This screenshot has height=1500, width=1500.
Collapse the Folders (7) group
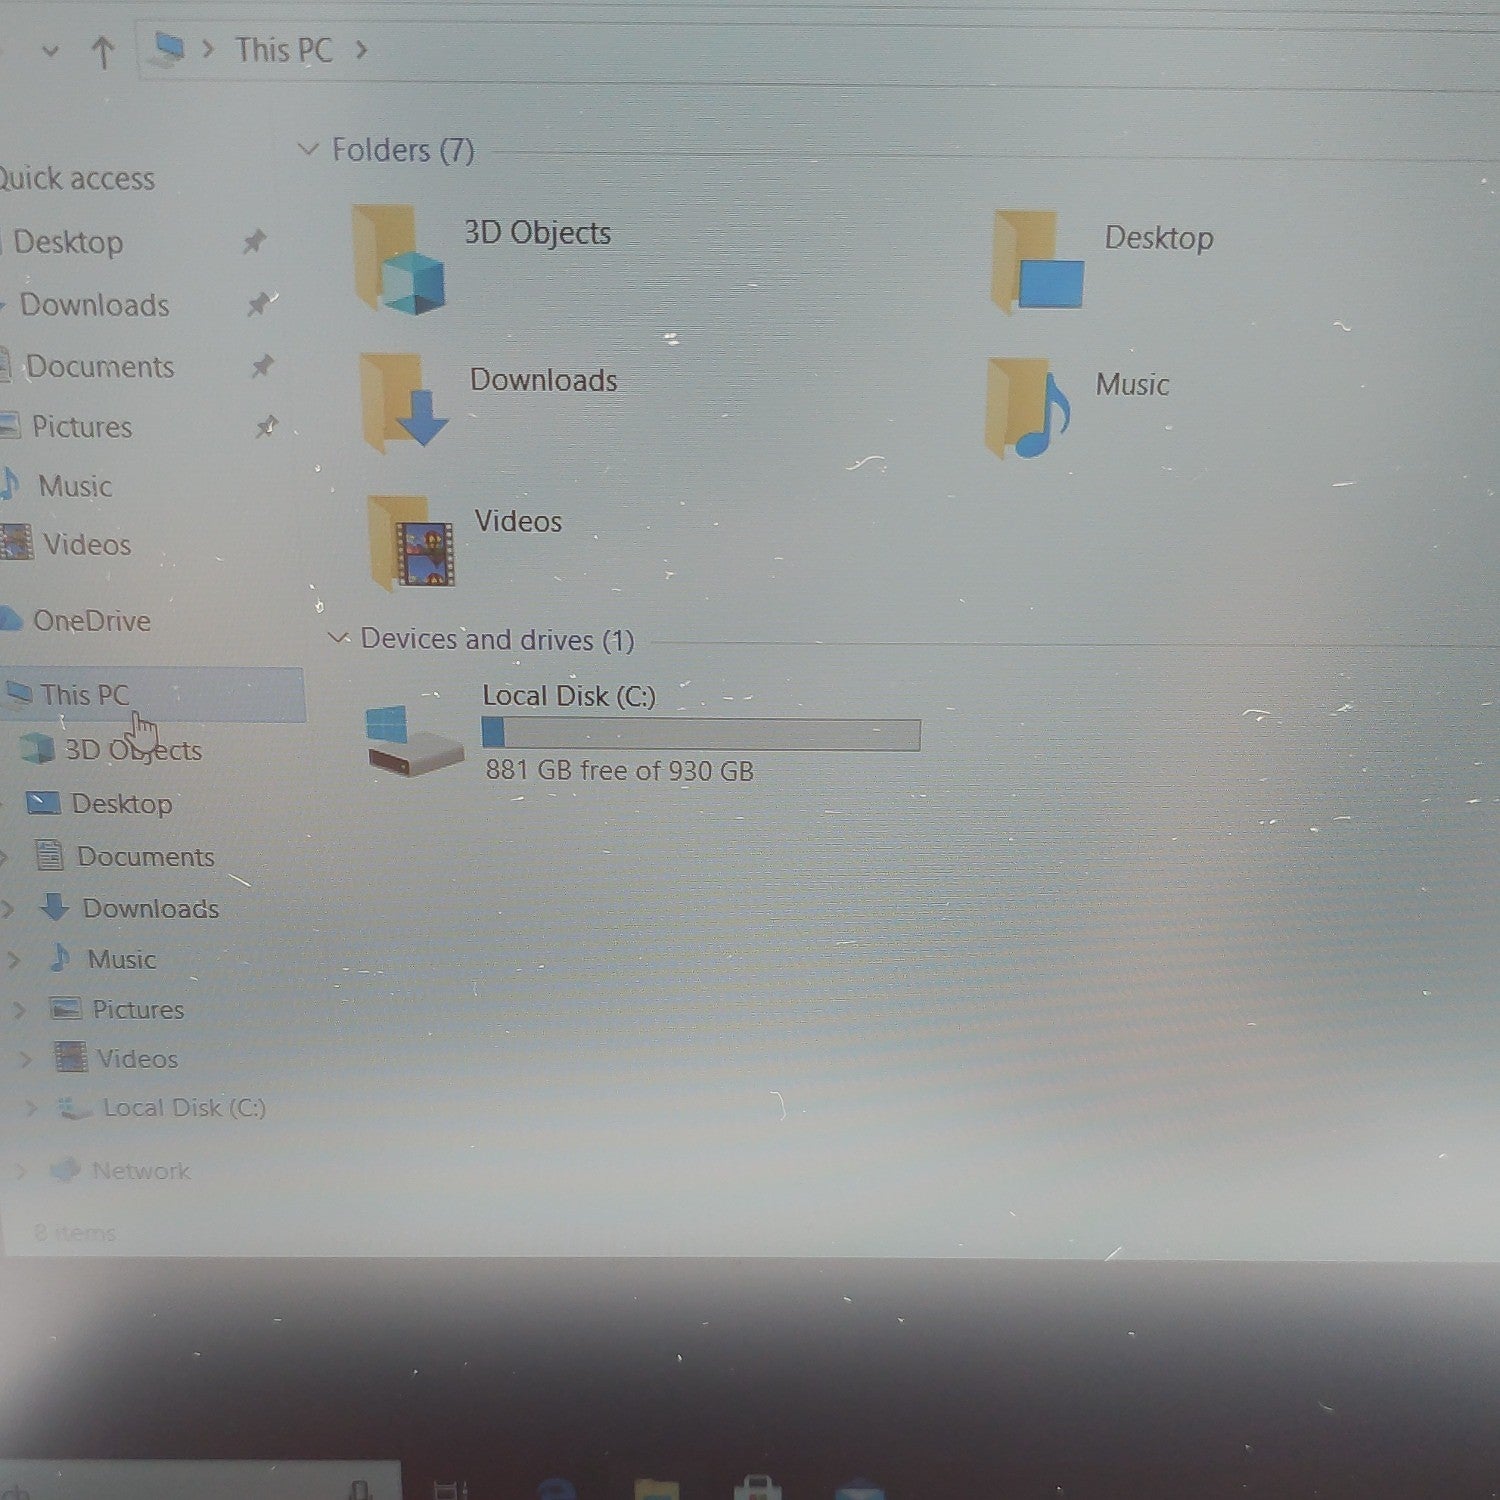pos(308,149)
